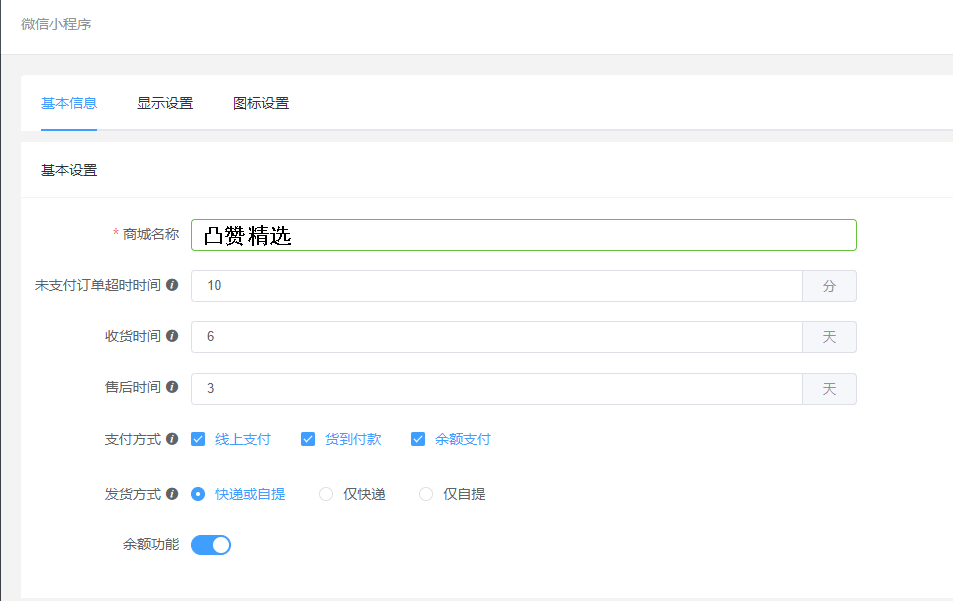Click info icon beside 发货方式
The height and width of the screenshot is (601, 953).
tap(172, 493)
